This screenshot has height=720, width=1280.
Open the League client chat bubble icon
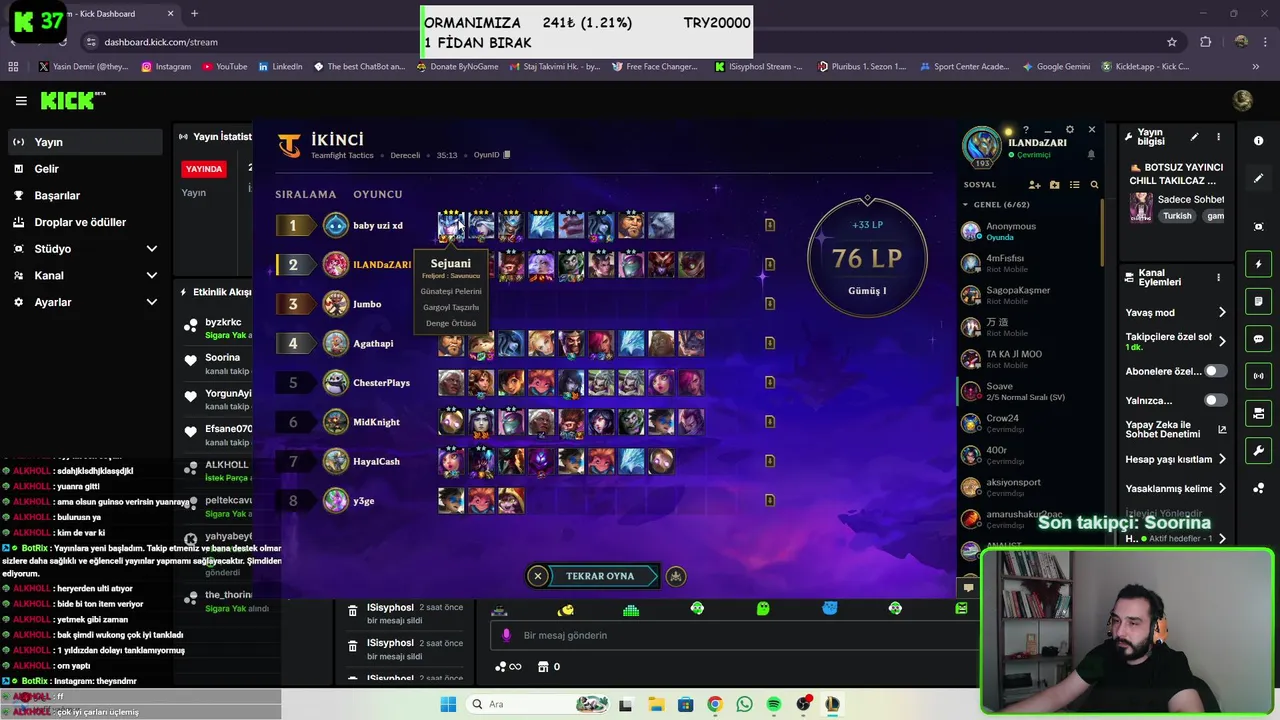click(968, 588)
